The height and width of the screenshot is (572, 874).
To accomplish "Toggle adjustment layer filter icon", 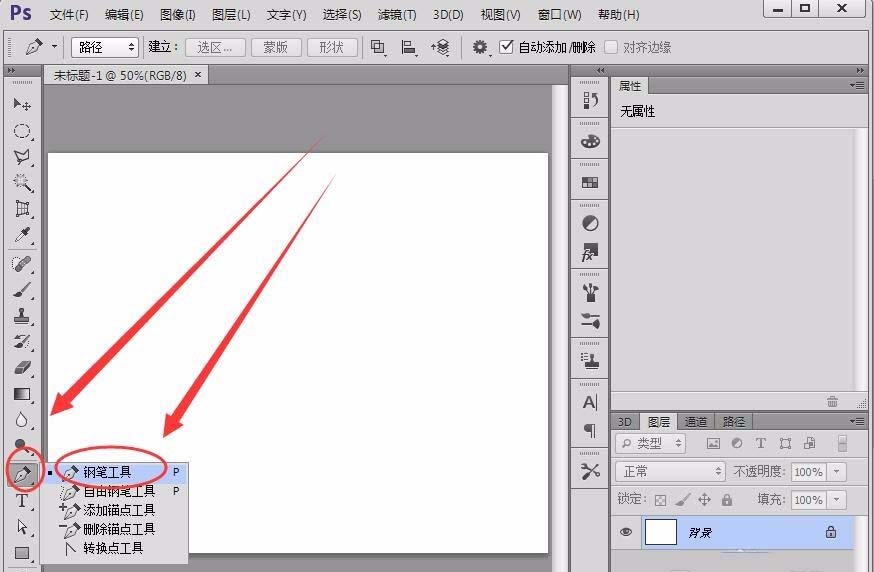I will [x=737, y=443].
